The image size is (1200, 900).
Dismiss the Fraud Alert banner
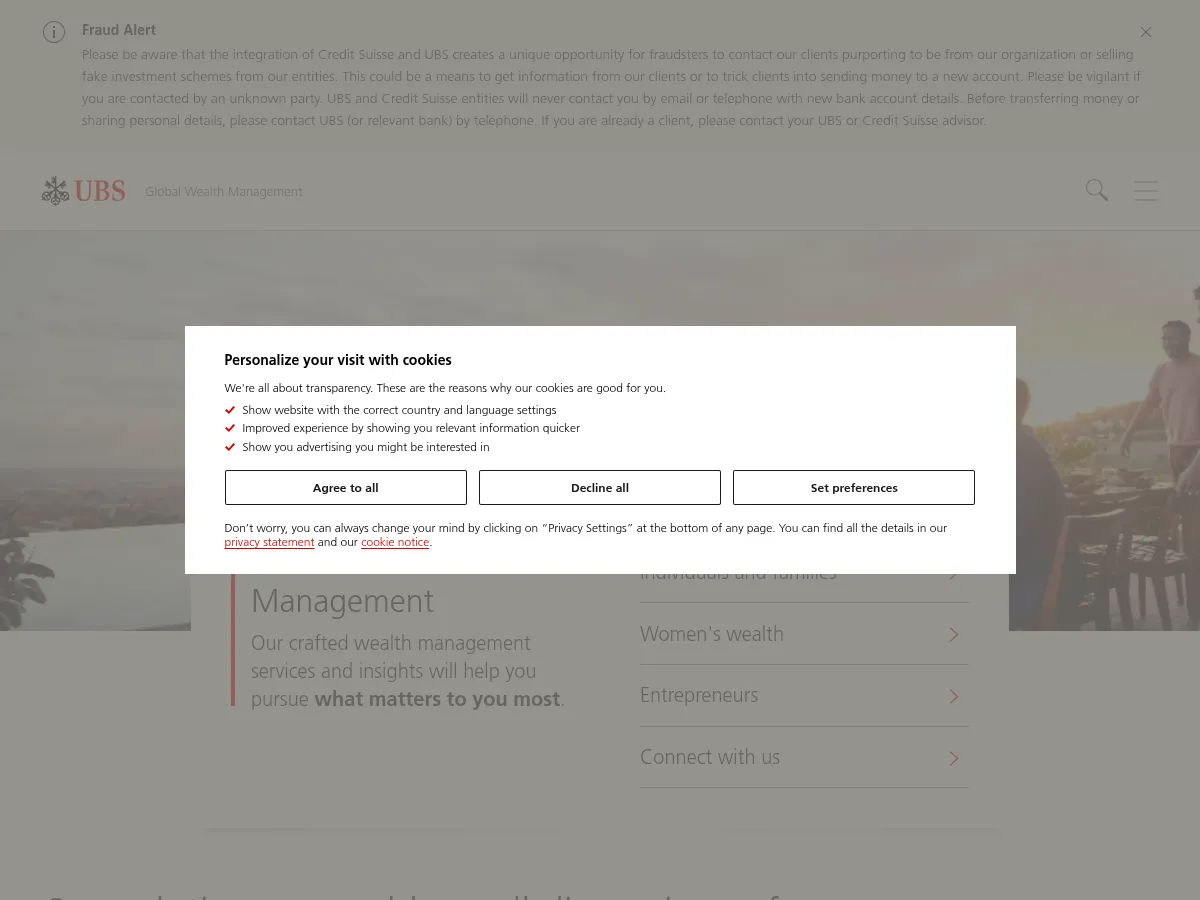pyautogui.click(x=1146, y=31)
